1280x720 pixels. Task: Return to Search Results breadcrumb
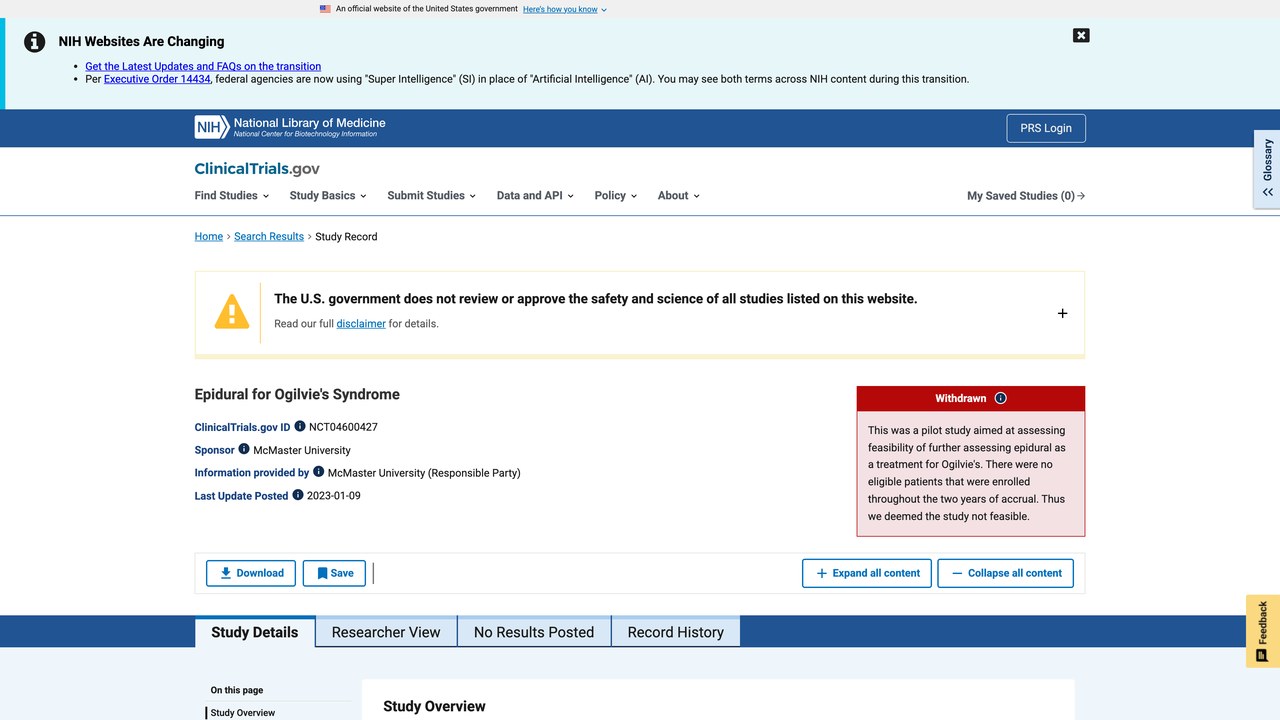pos(269,237)
